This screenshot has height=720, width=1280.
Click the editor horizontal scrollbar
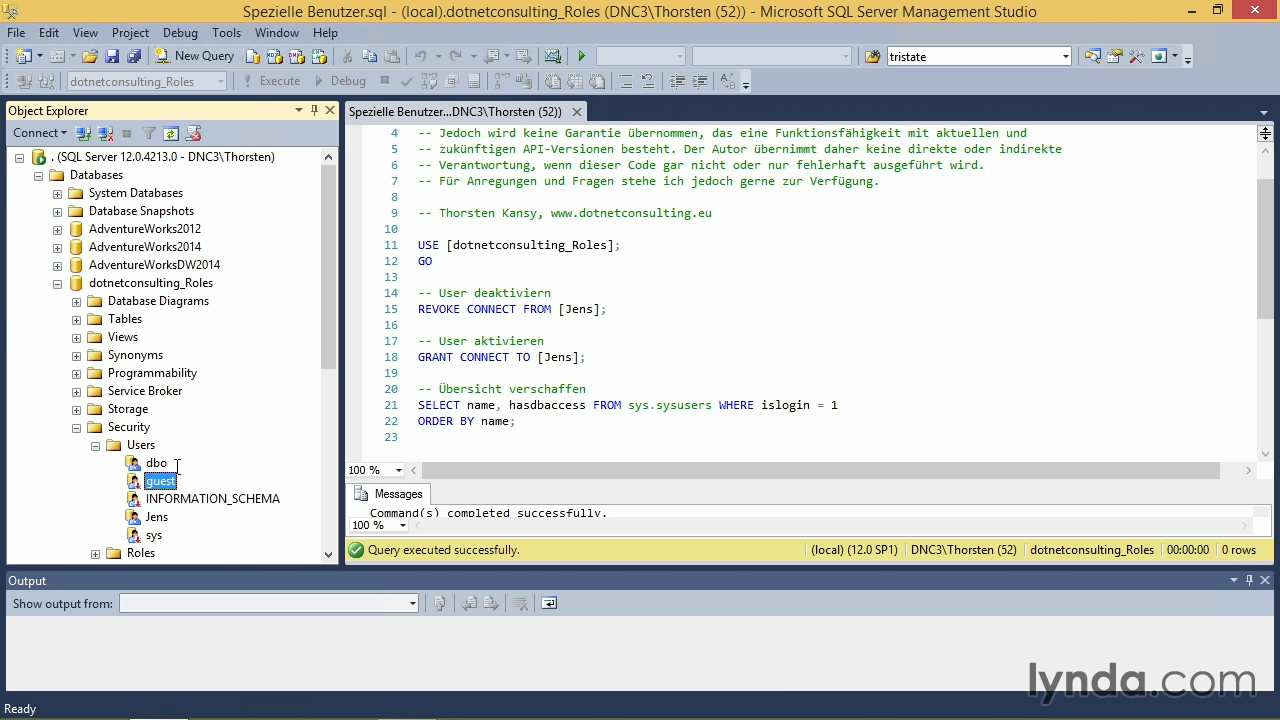pos(820,470)
